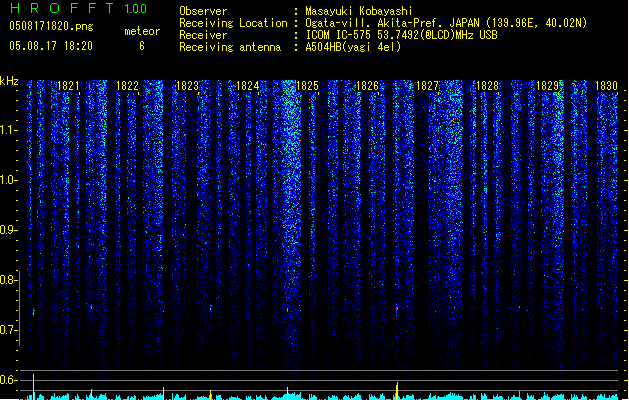Select the Ogata-vill. Akita-Pref. JAPAN location text
The image size is (629, 400).
pyautogui.click(x=446, y=23)
